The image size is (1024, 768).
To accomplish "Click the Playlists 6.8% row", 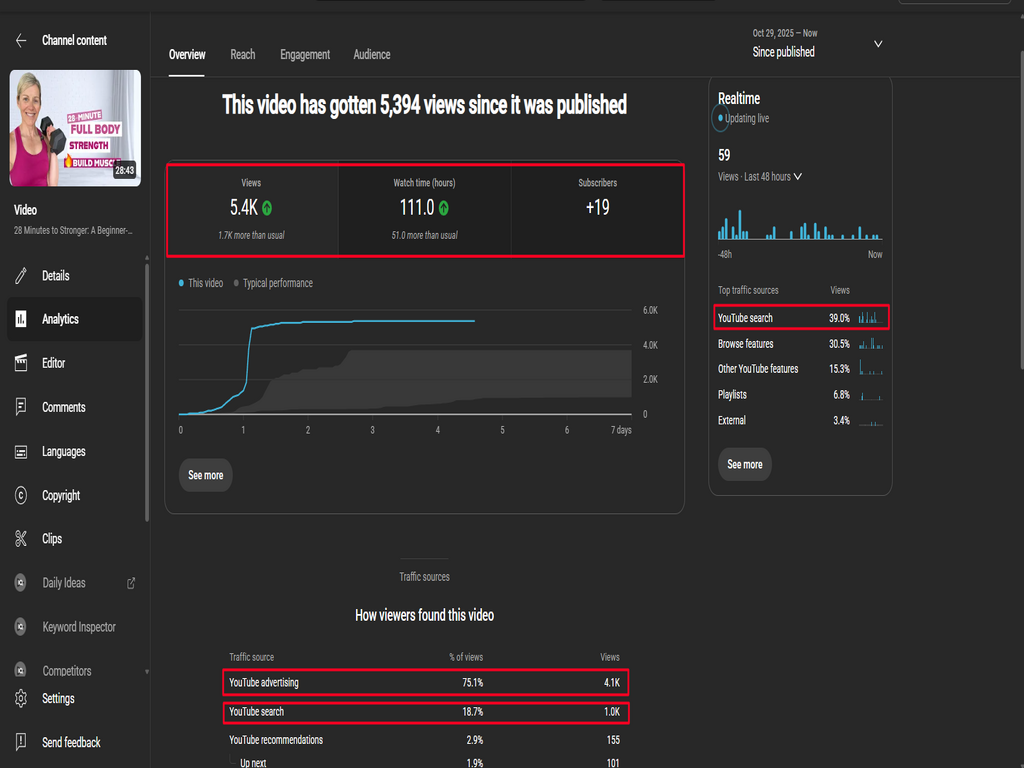I will pyautogui.click(x=800, y=394).
